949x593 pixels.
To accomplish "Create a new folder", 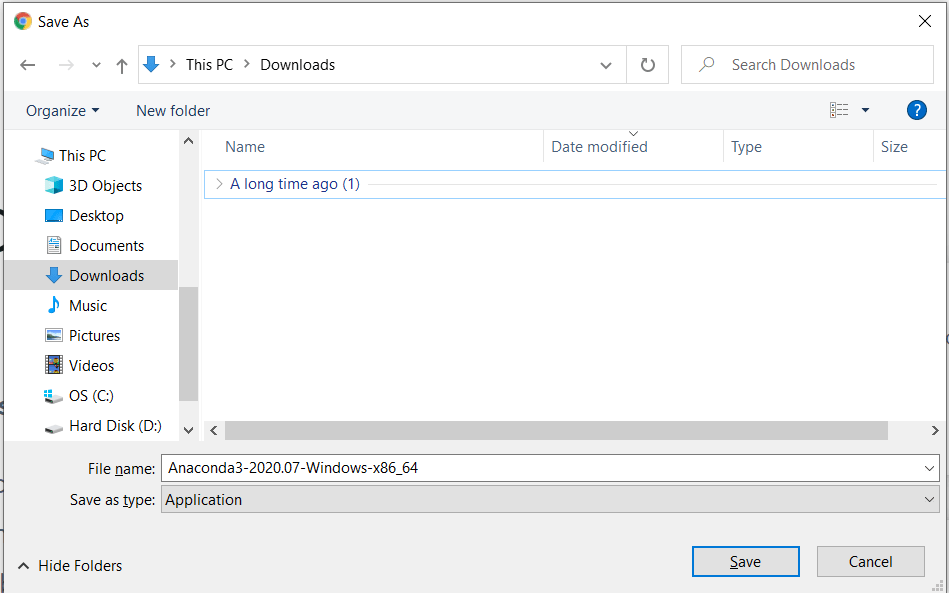I will pyautogui.click(x=172, y=110).
